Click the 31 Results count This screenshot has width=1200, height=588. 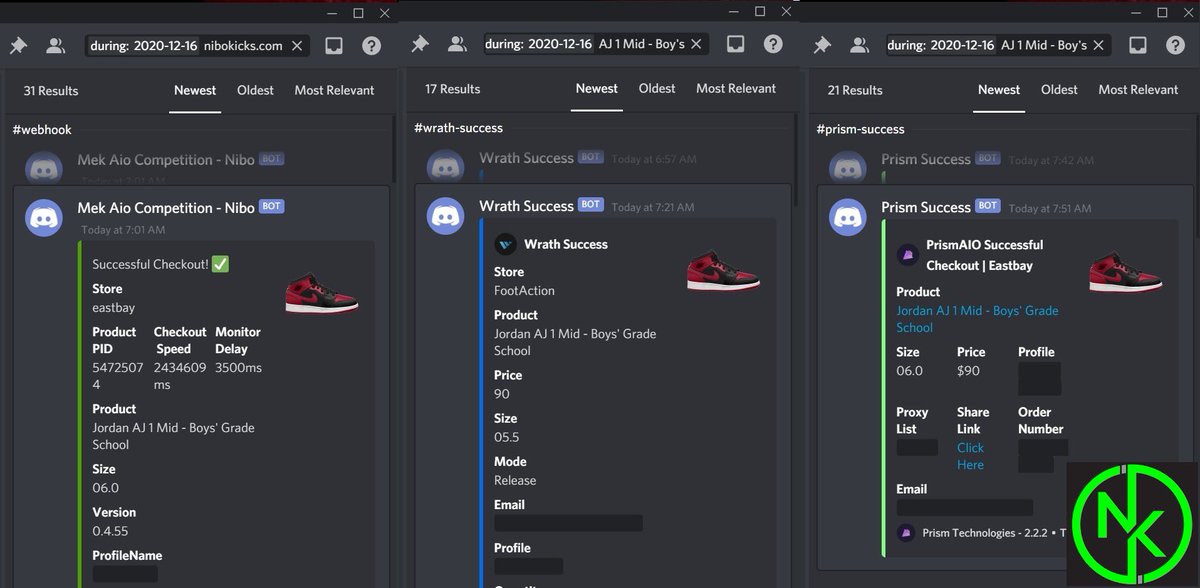tap(50, 90)
